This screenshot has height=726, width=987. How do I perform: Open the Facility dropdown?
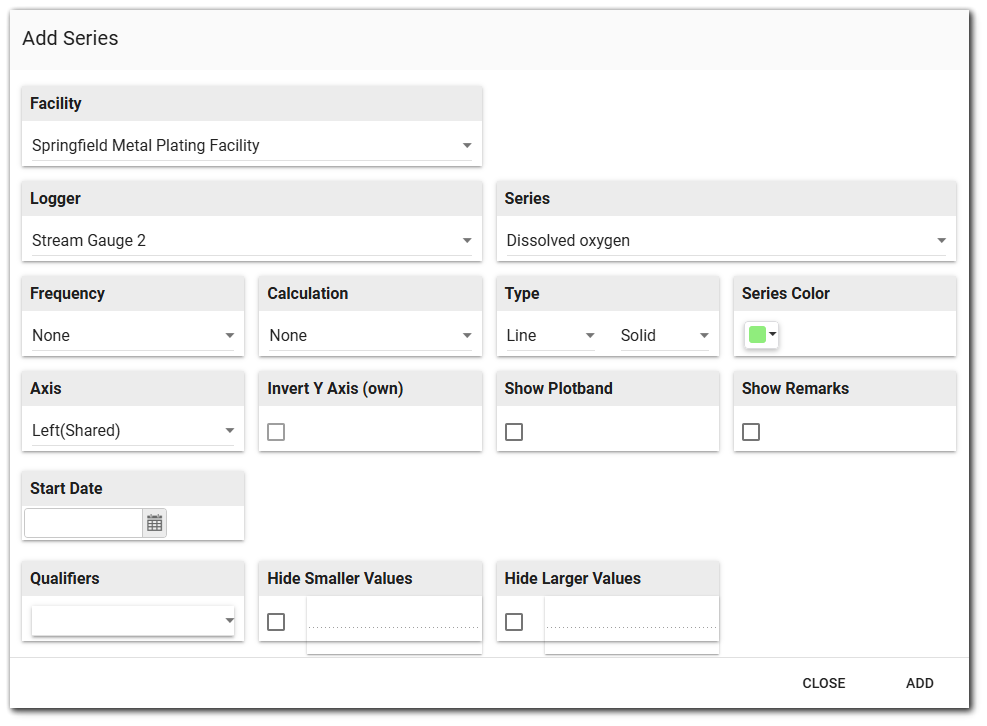click(x=251, y=146)
